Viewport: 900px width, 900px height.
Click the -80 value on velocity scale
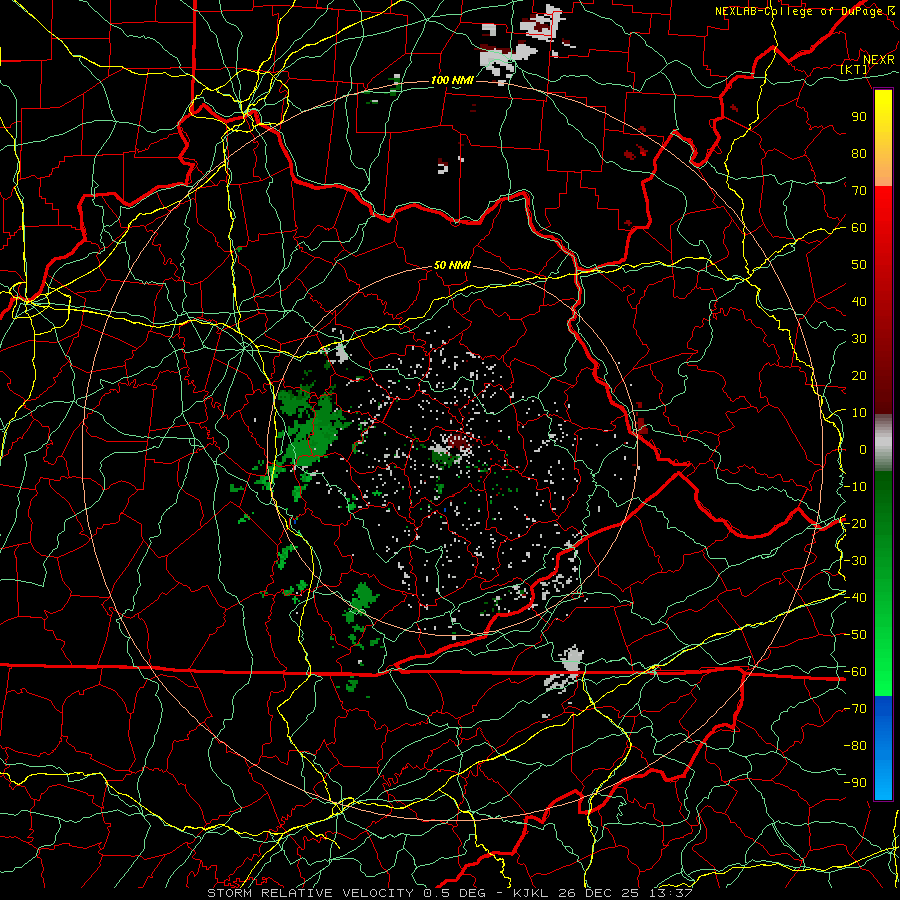855,746
